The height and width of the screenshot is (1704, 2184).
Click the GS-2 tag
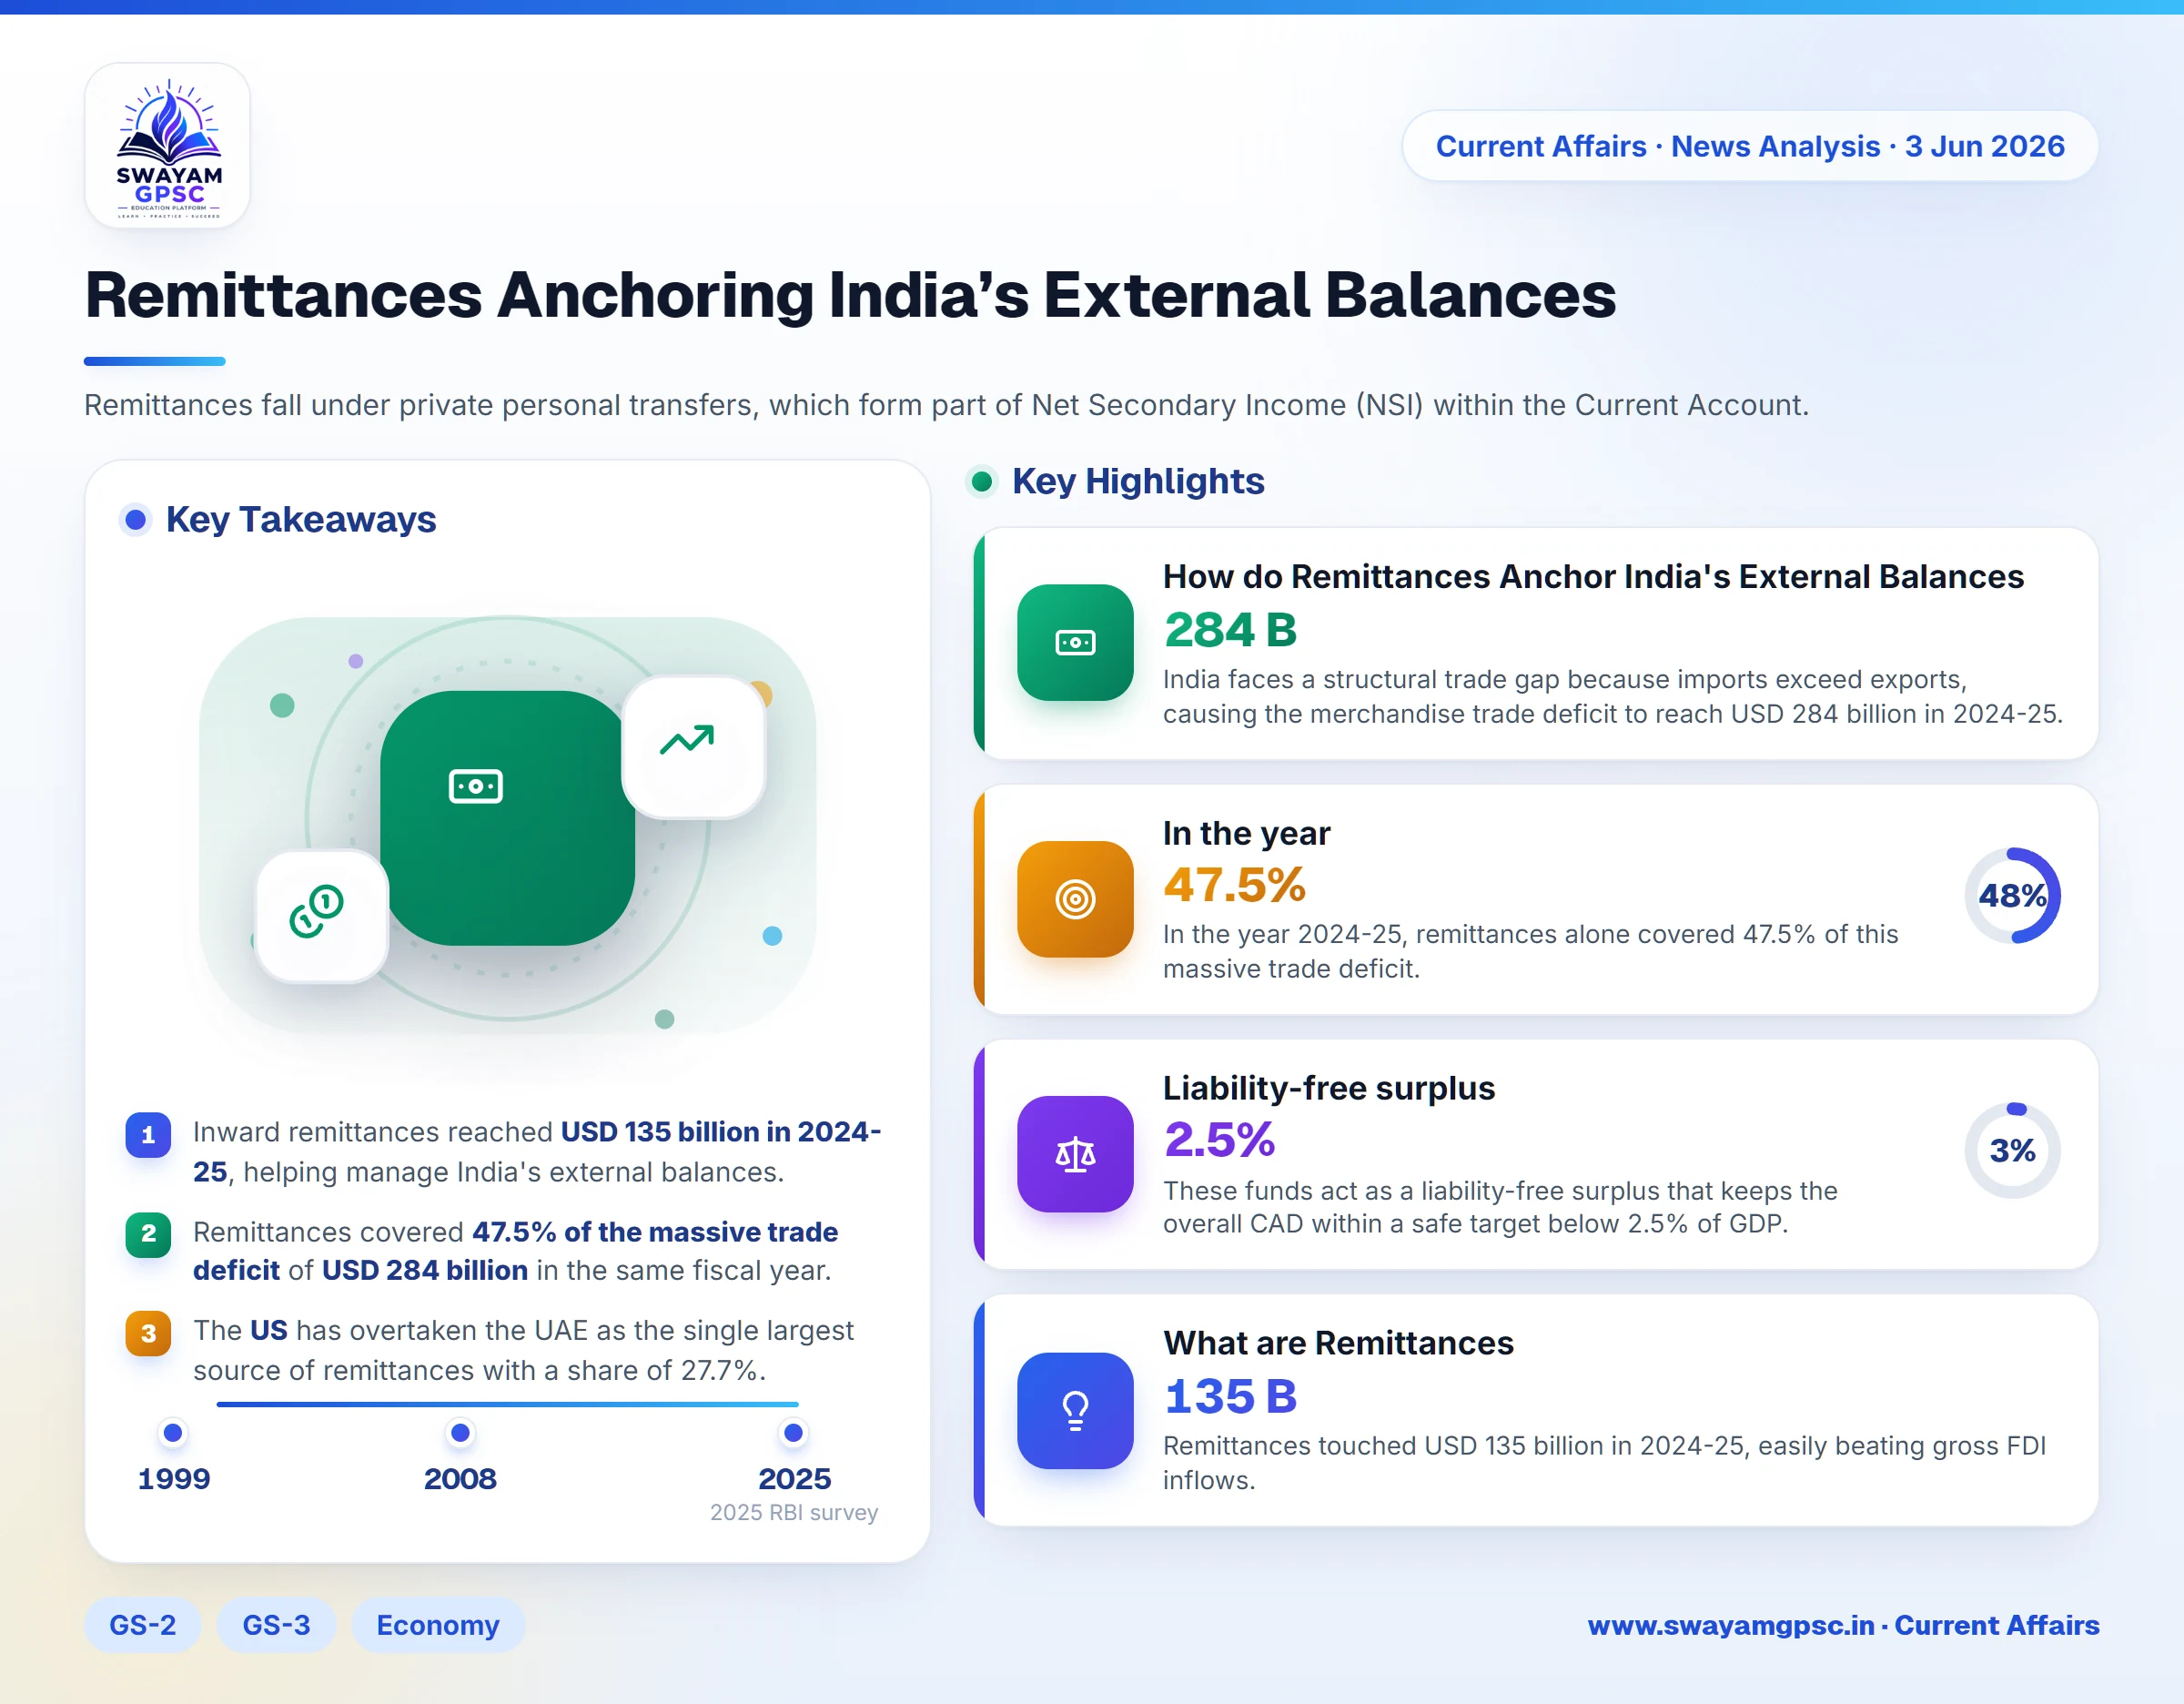[x=142, y=1625]
